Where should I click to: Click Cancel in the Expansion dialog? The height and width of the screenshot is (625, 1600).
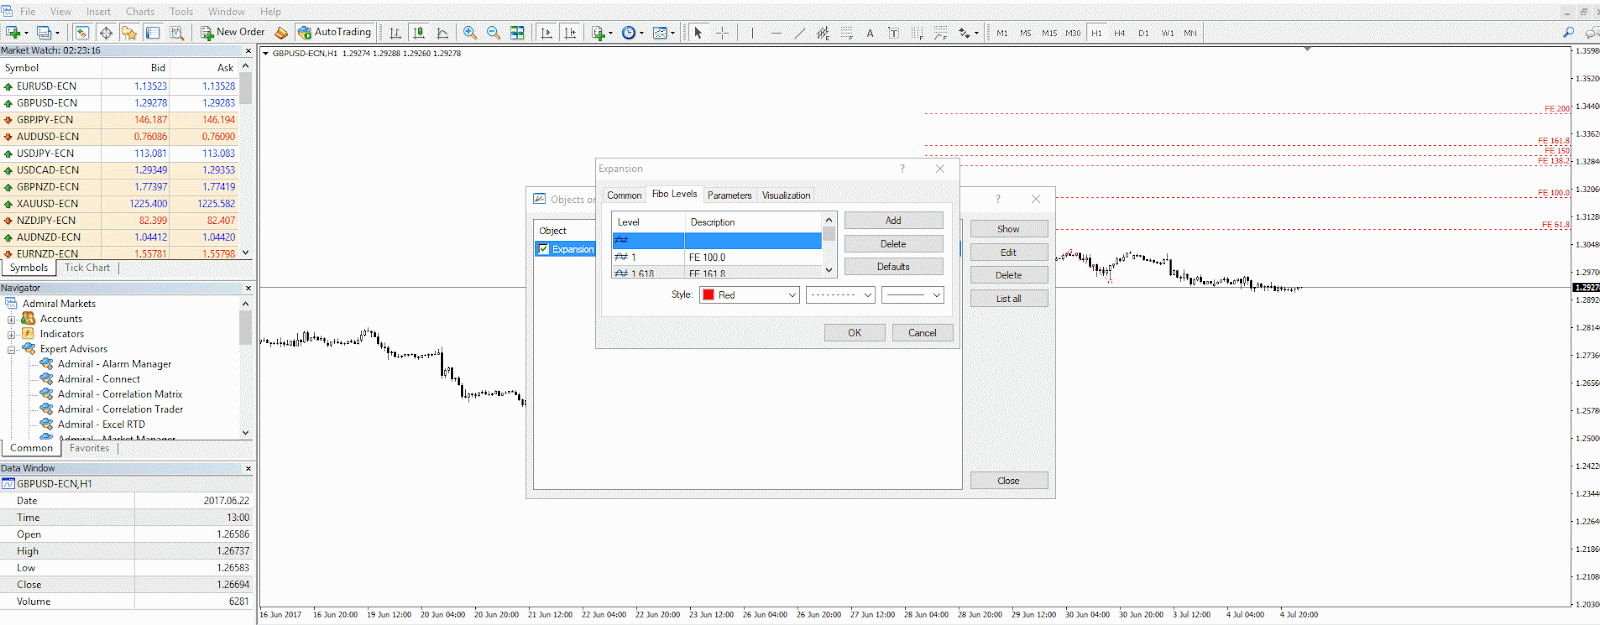(922, 333)
